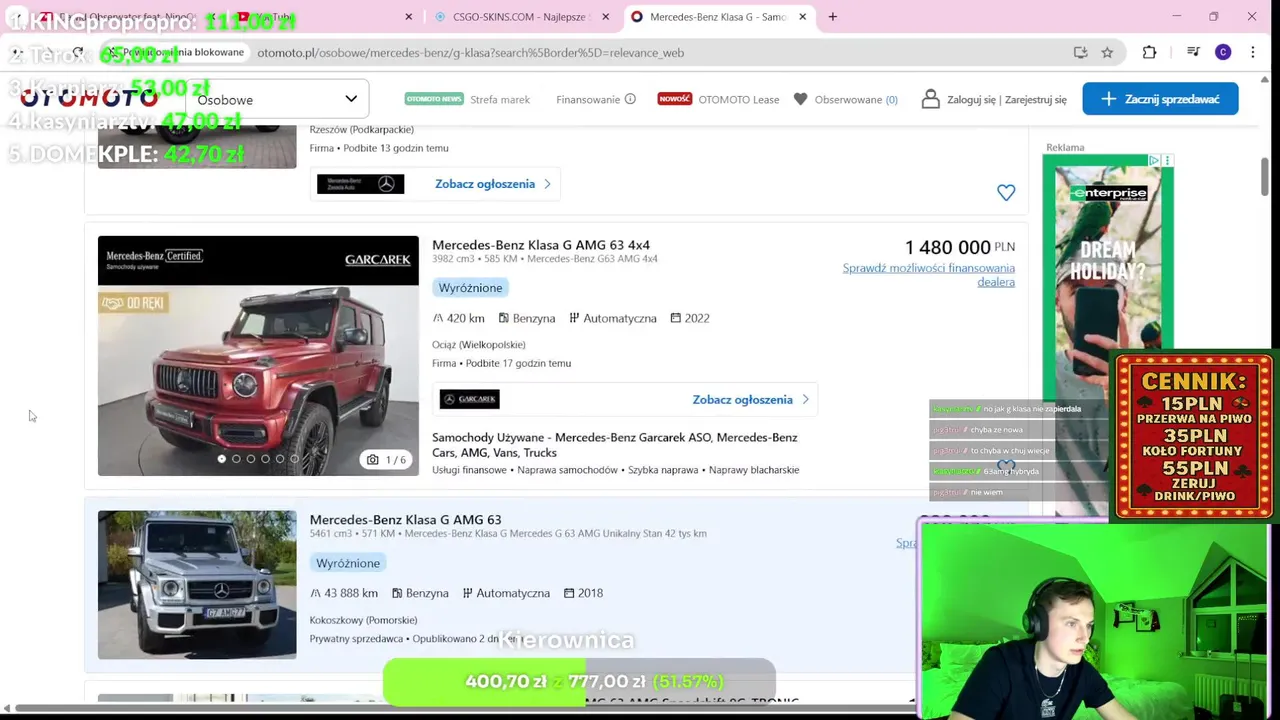The height and width of the screenshot is (720, 1280).
Task: Open OTOMOTO News Strefa marek link
Action: pos(467,99)
